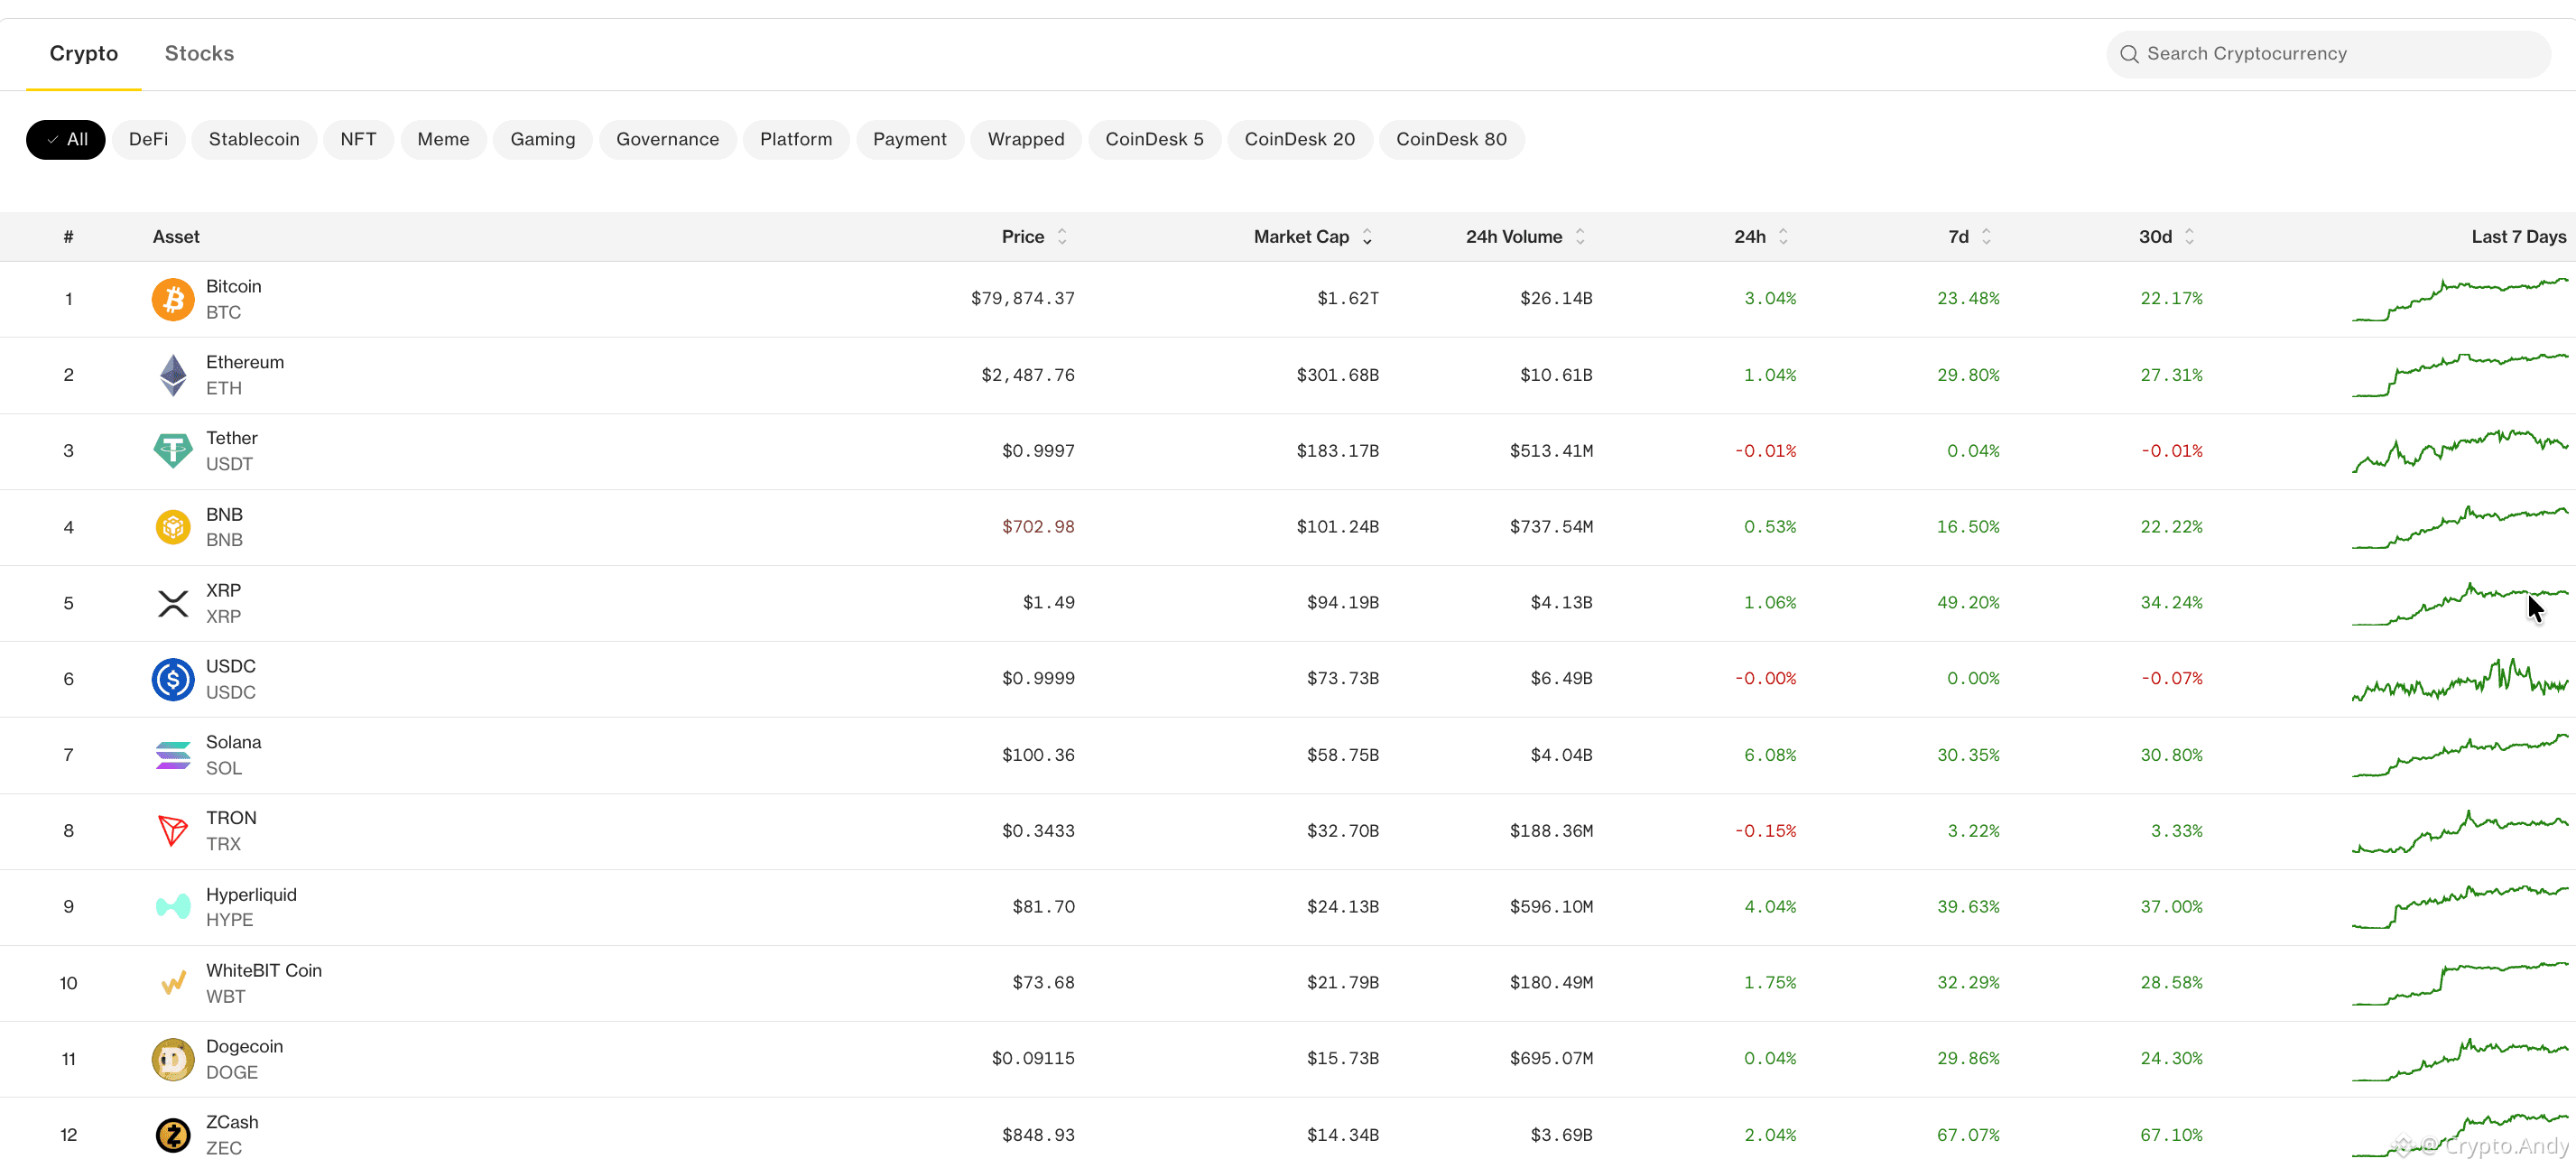This screenshot has height=1168, width=2576.
Task: Filter by CoinDesk 80 index
Action: [x=1451, y=140]
